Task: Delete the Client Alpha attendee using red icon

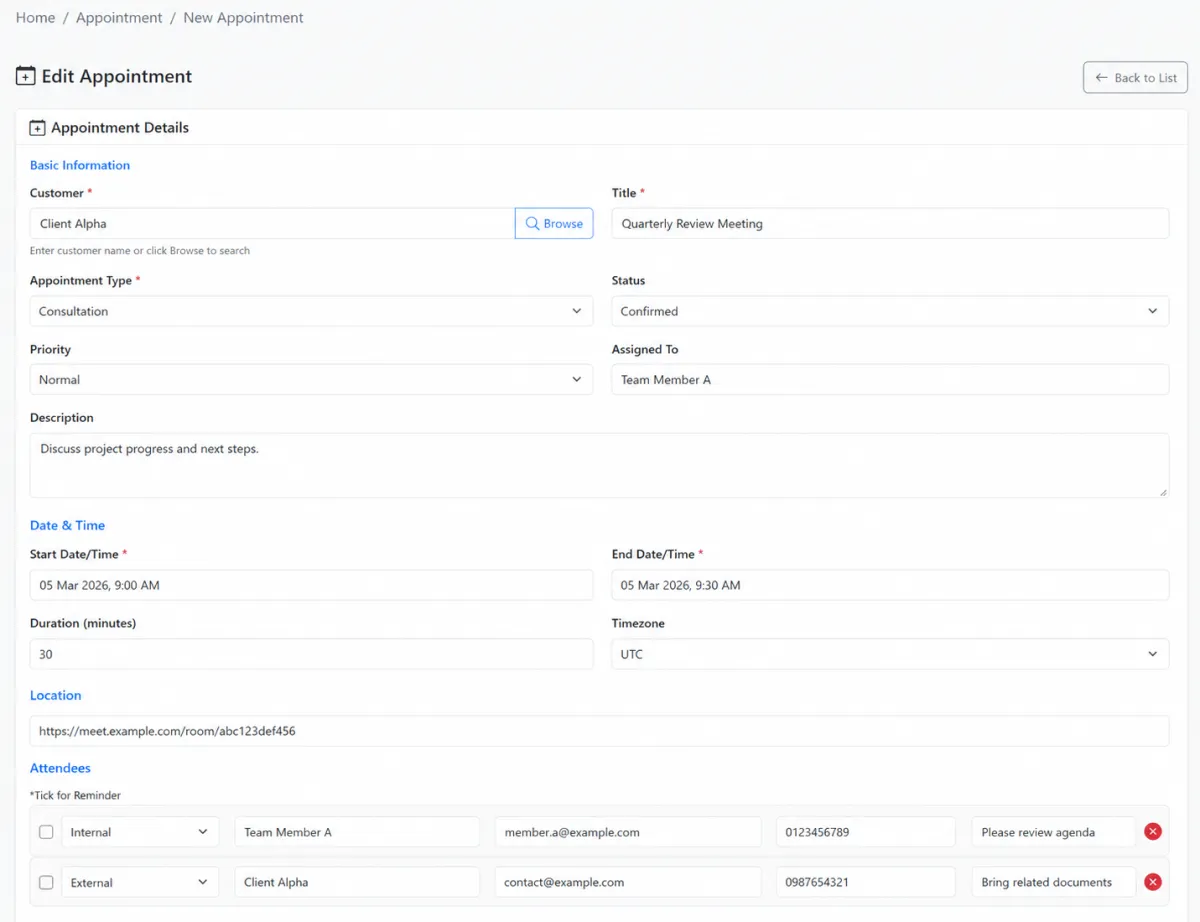Action: (x=1153, y=882)
